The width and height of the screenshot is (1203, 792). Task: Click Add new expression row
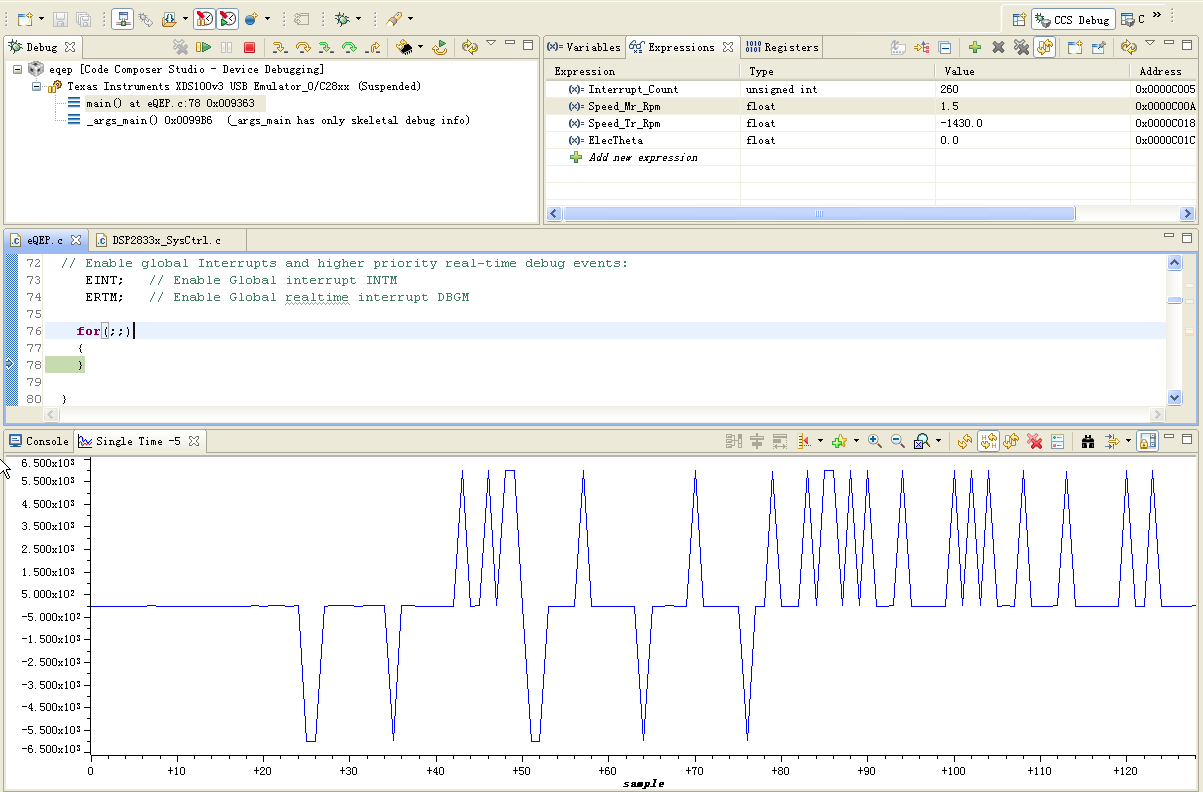(643, 157)
